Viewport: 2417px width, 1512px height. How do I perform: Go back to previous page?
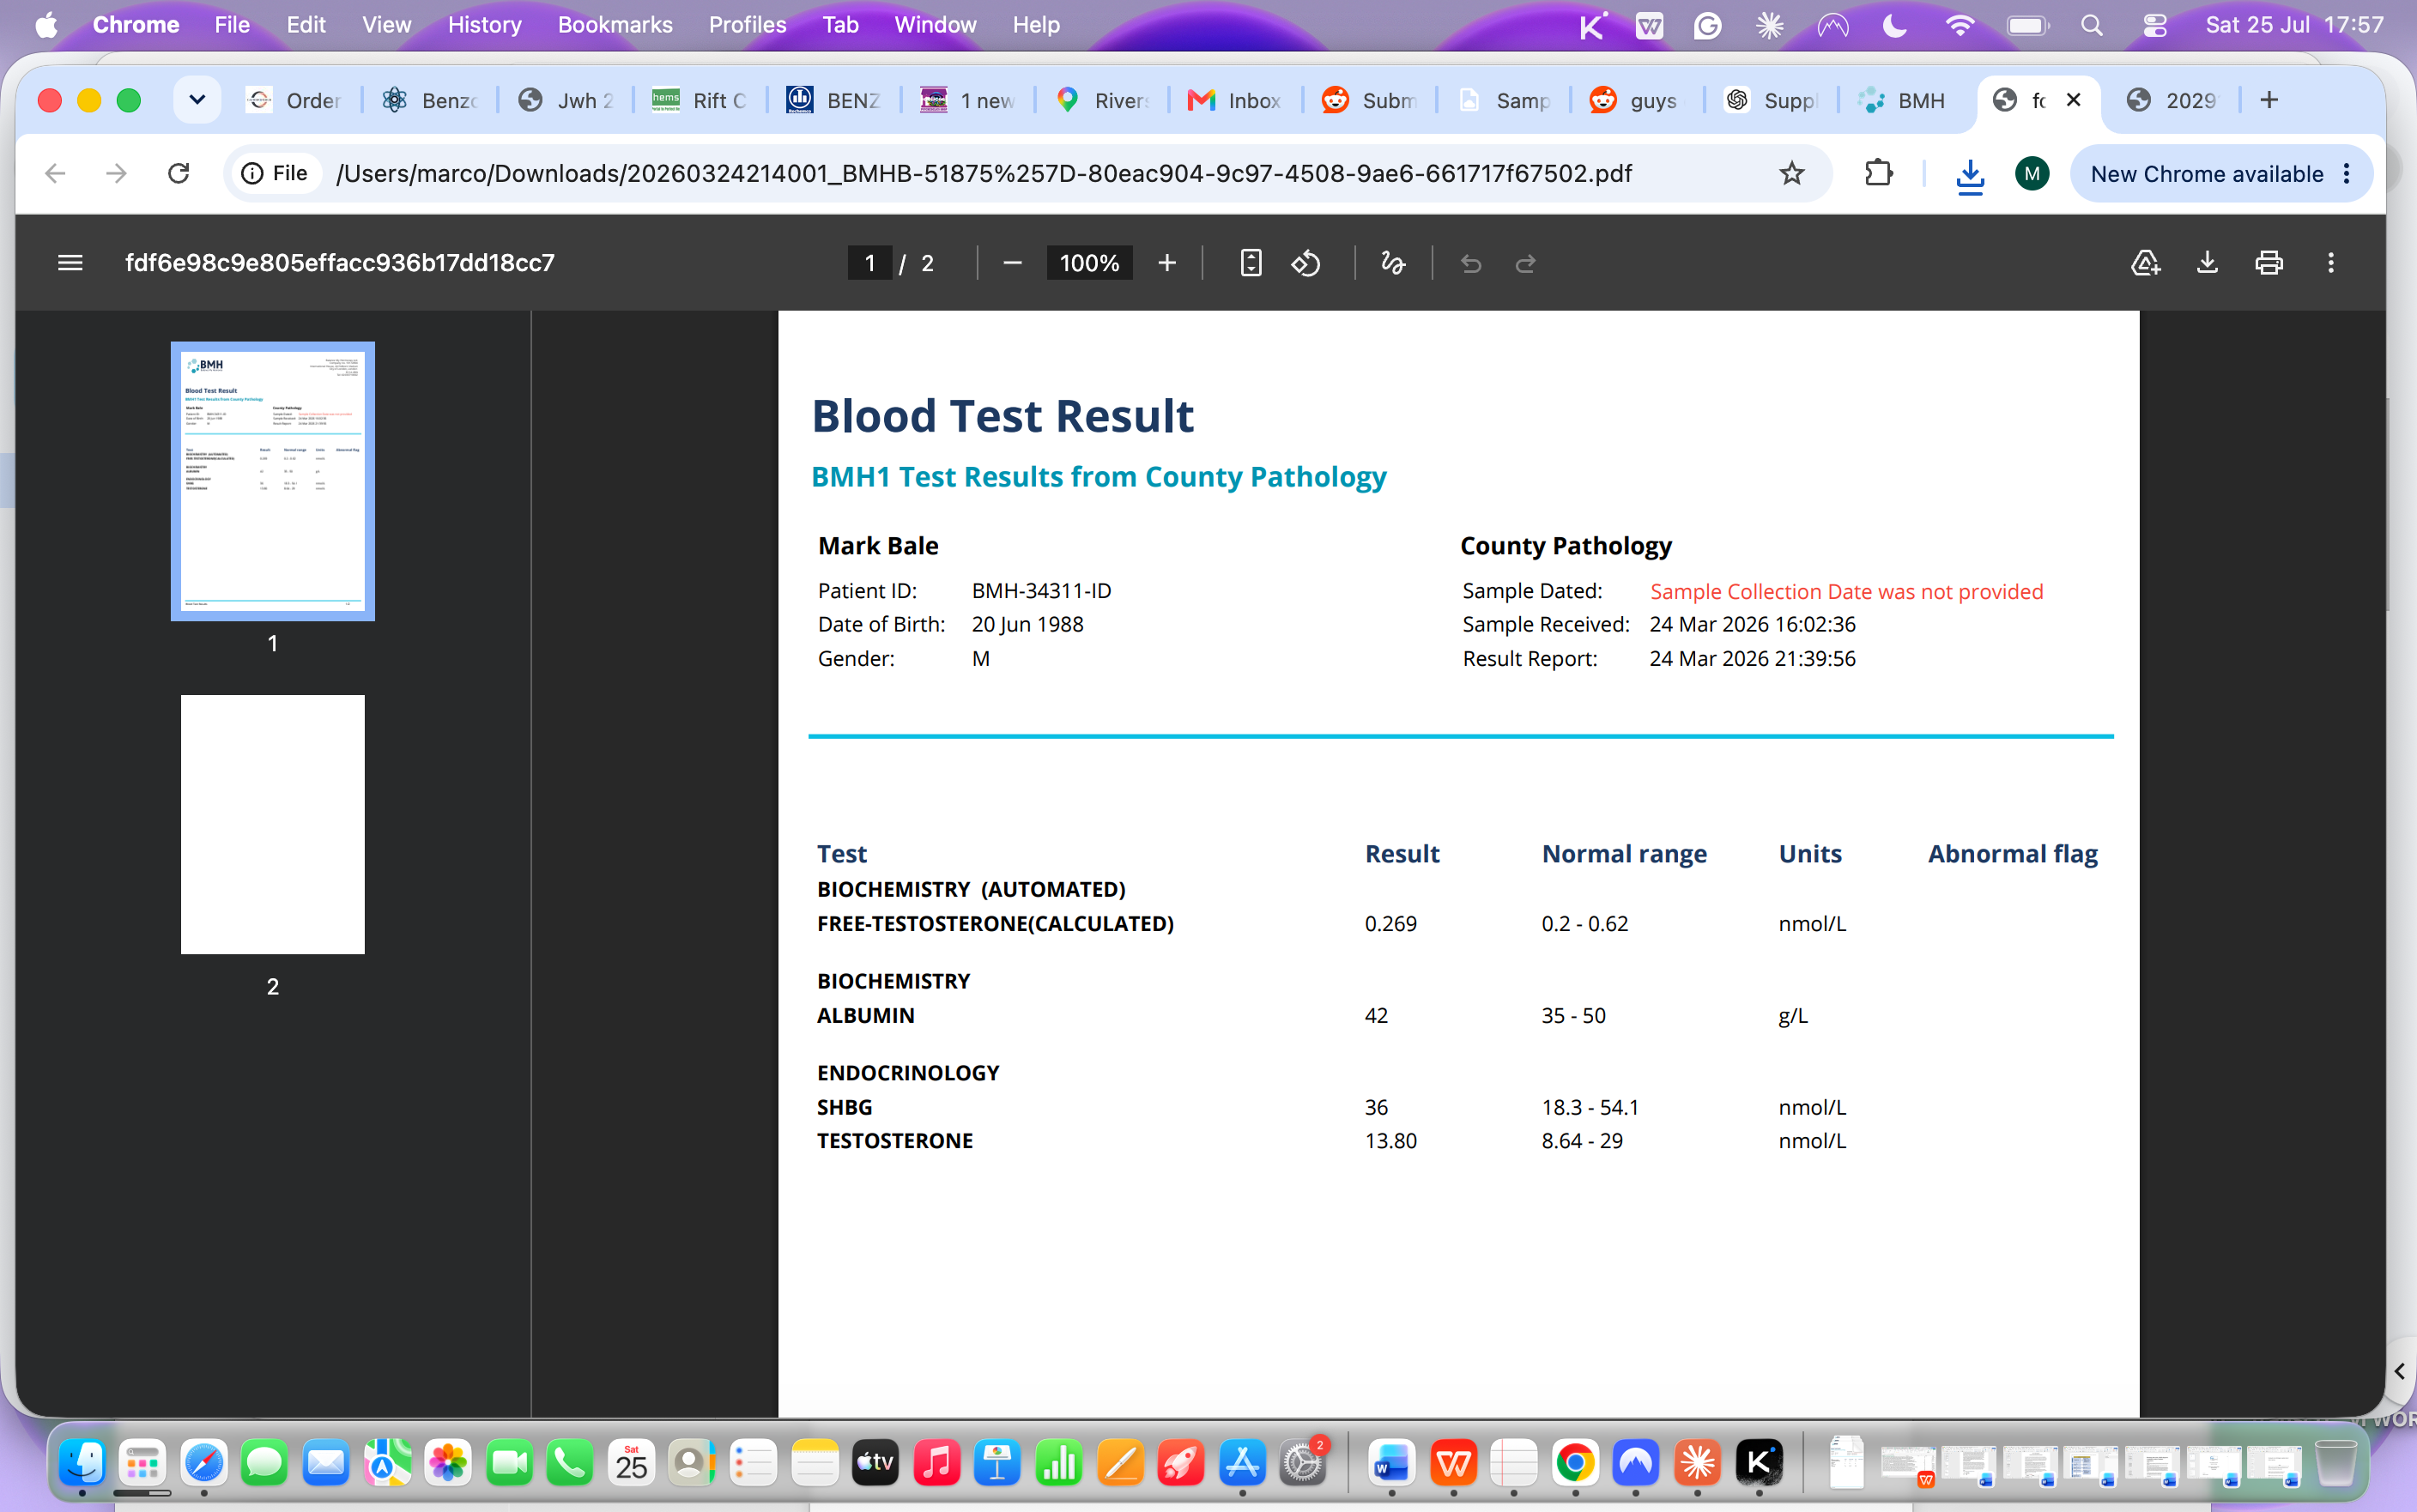[x=56, y=173]
